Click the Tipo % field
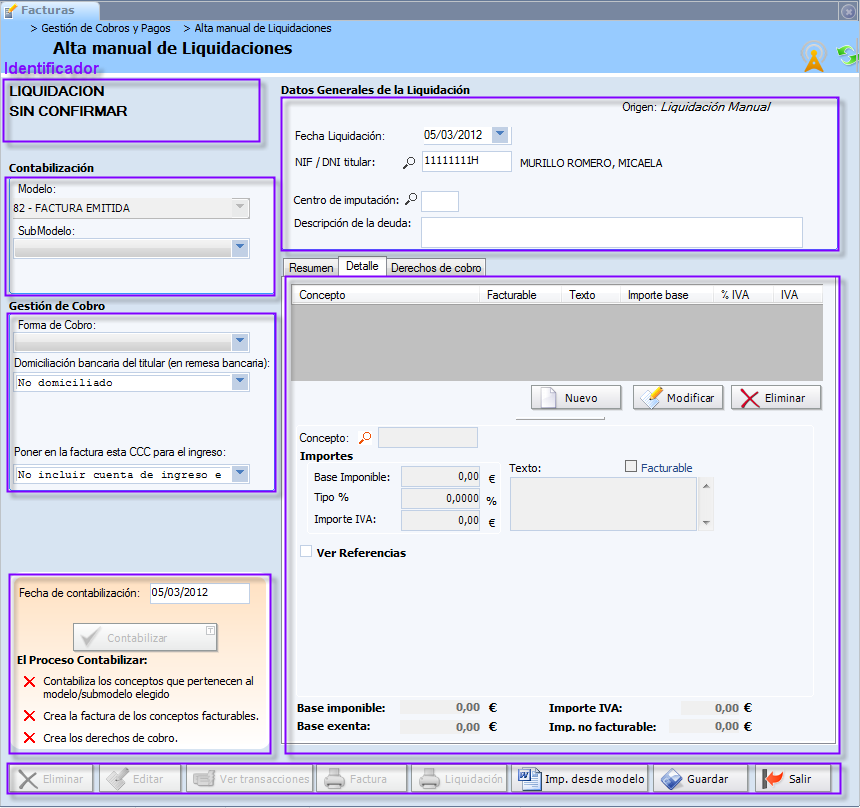The width and height of the screenshot is (860, 808). (x=440, y=499)
